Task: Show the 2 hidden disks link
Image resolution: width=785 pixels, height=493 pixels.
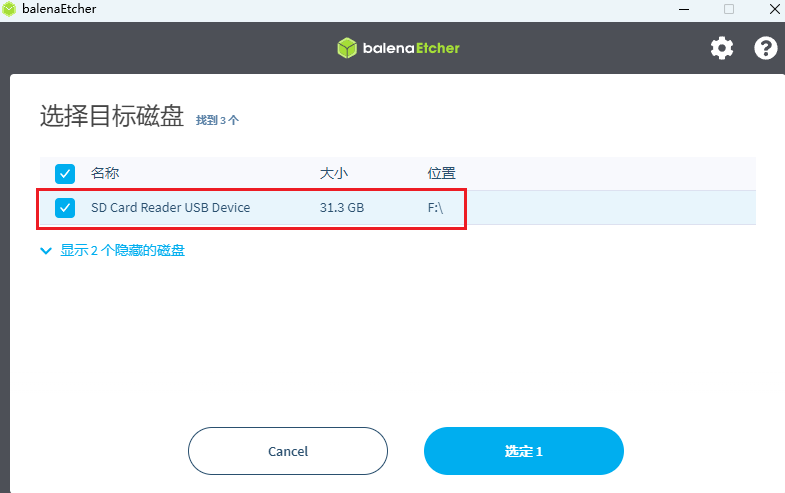Action: coord(122,250)
